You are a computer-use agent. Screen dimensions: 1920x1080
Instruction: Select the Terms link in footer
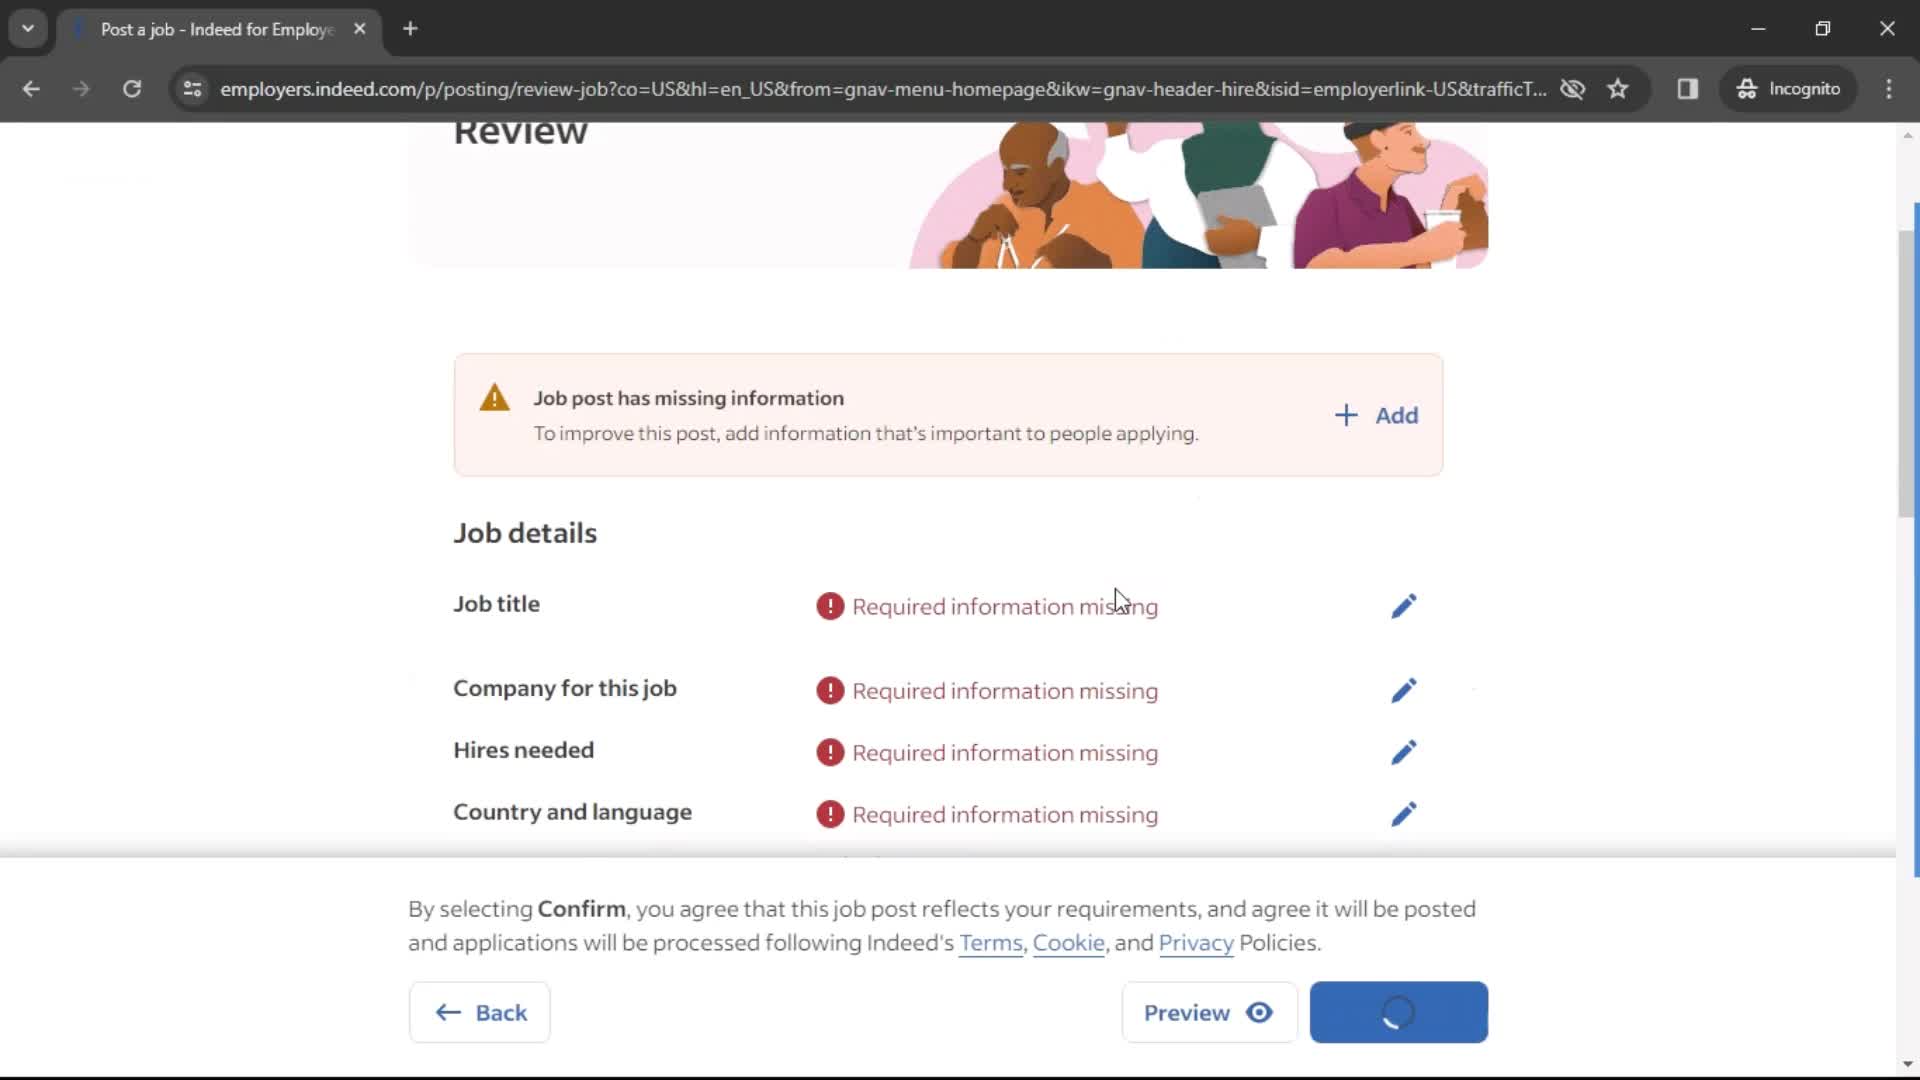coord(990,943)
